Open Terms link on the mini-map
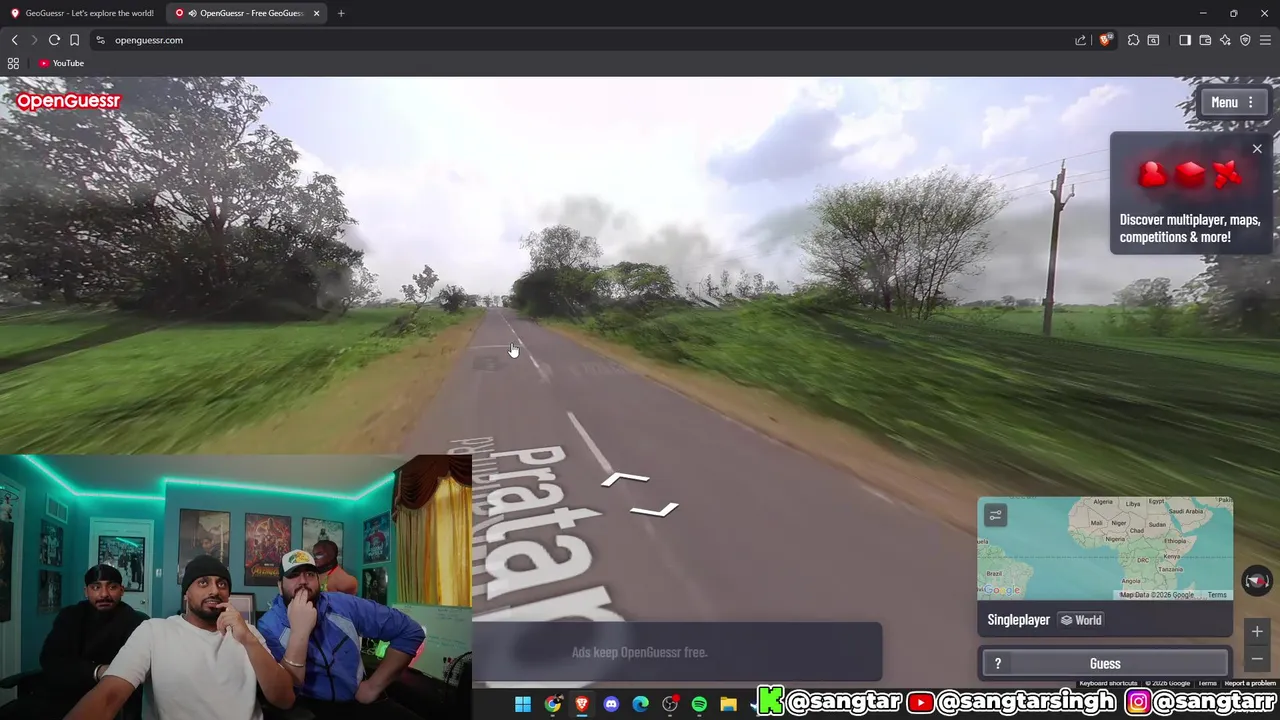Screen dimensions: 1280x720 pyautogui.click(x=1217, y=595)
